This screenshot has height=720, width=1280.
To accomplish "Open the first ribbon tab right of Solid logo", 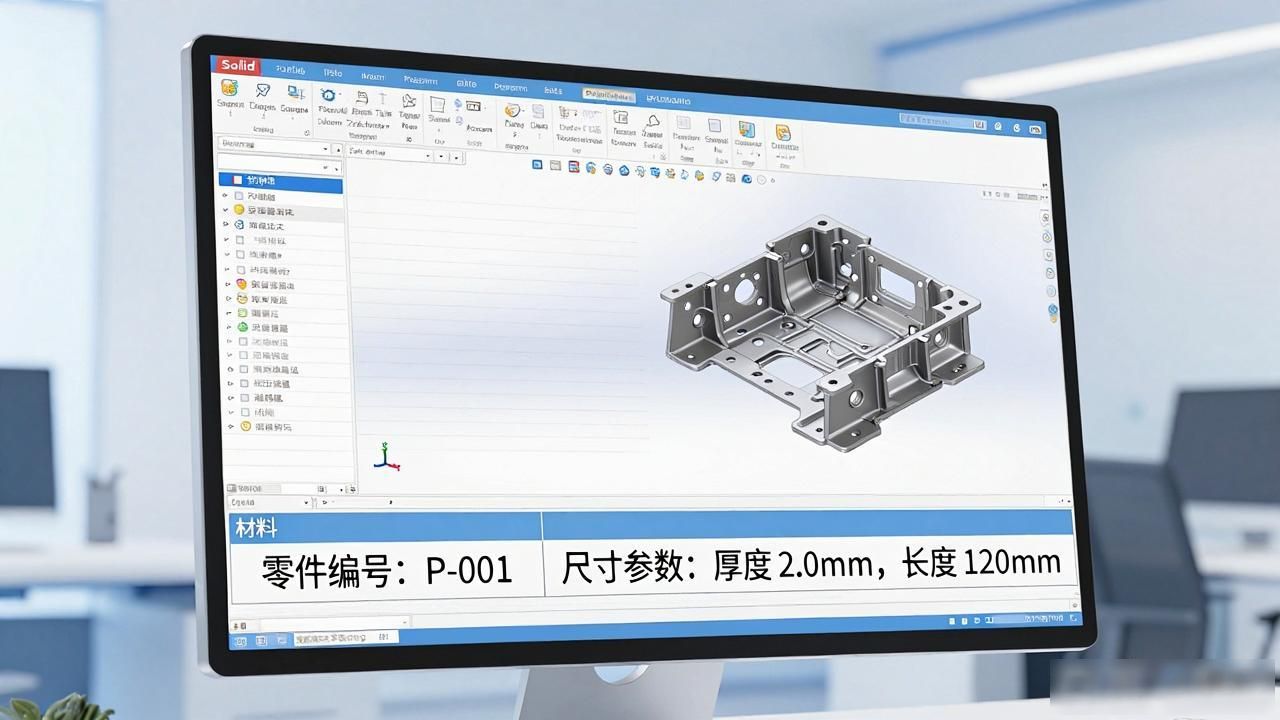I will coord(290,70).
